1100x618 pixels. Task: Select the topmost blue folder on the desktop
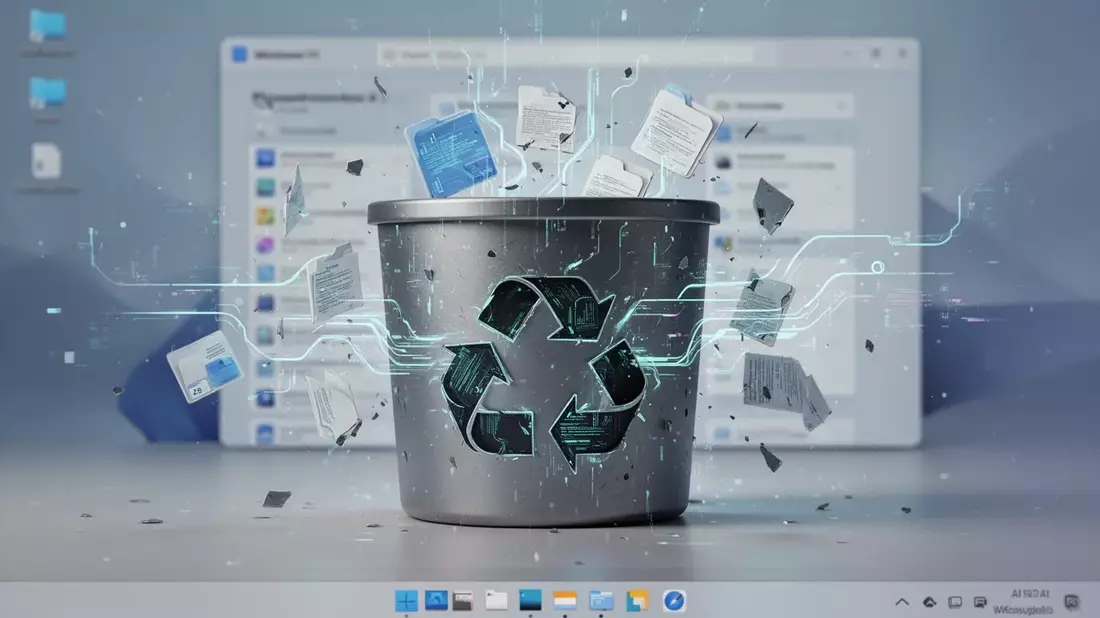click(x=48, y=25)
